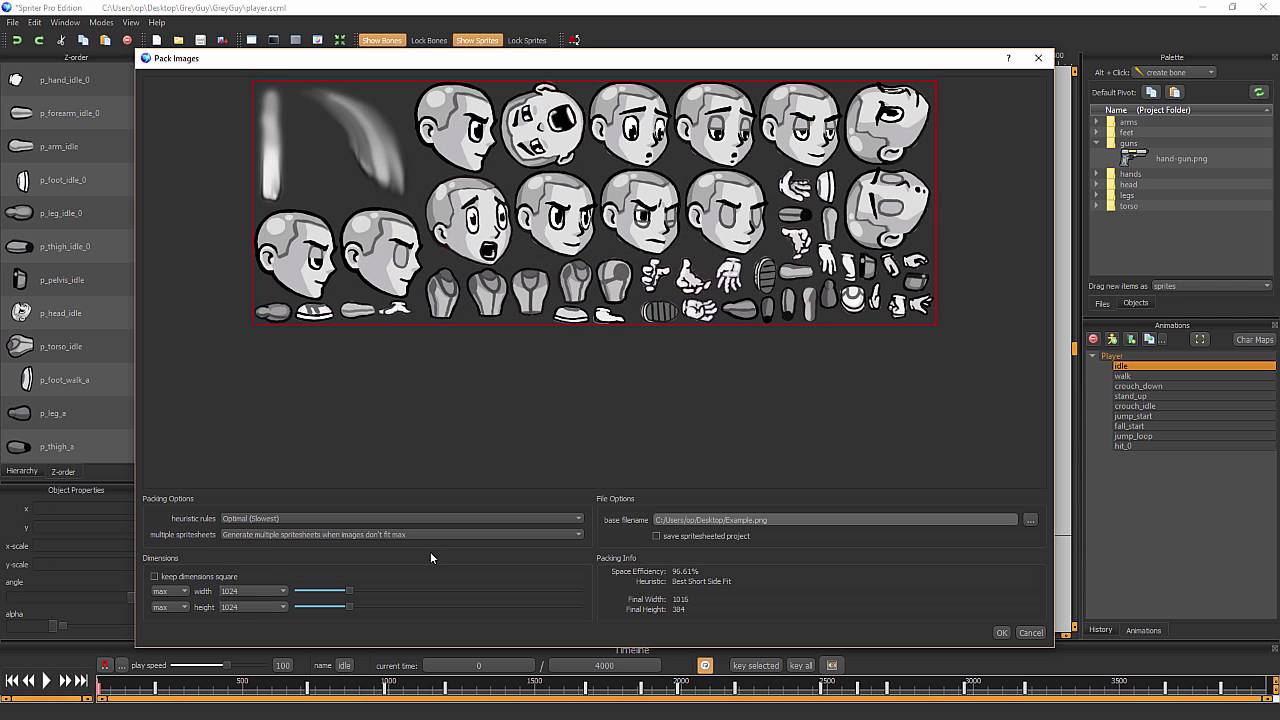This screenshot has height=720, width=1280.
Task: Open the multiple spritesheets dropdown
Action: tap(402, 534)
